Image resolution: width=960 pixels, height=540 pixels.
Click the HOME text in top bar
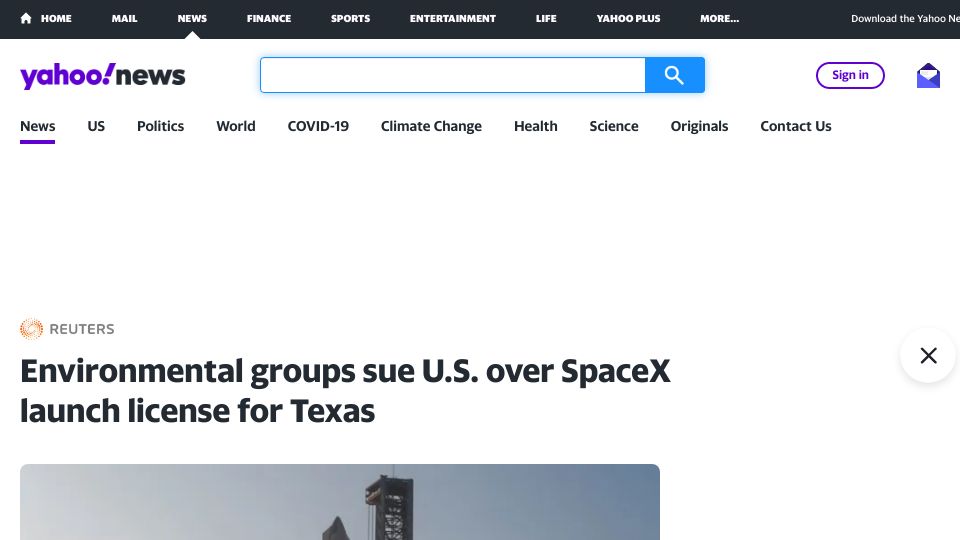click(x=56, y=18)
